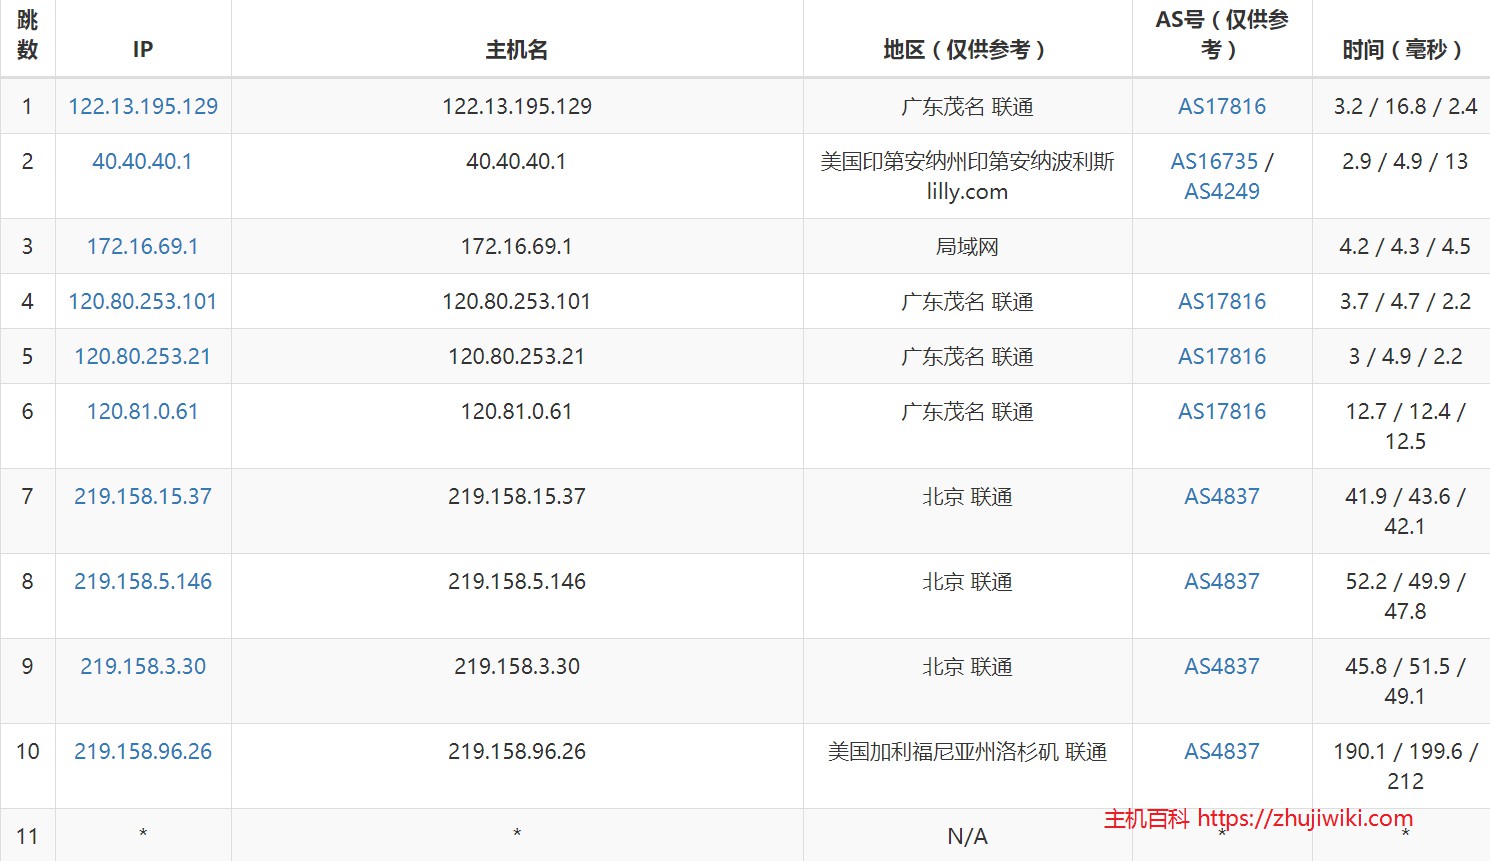Image resolution: width=1490 pixels, height=861 pixels.
Task: Open IP link 219.158.5.146
Action: [x=143, y=581]
